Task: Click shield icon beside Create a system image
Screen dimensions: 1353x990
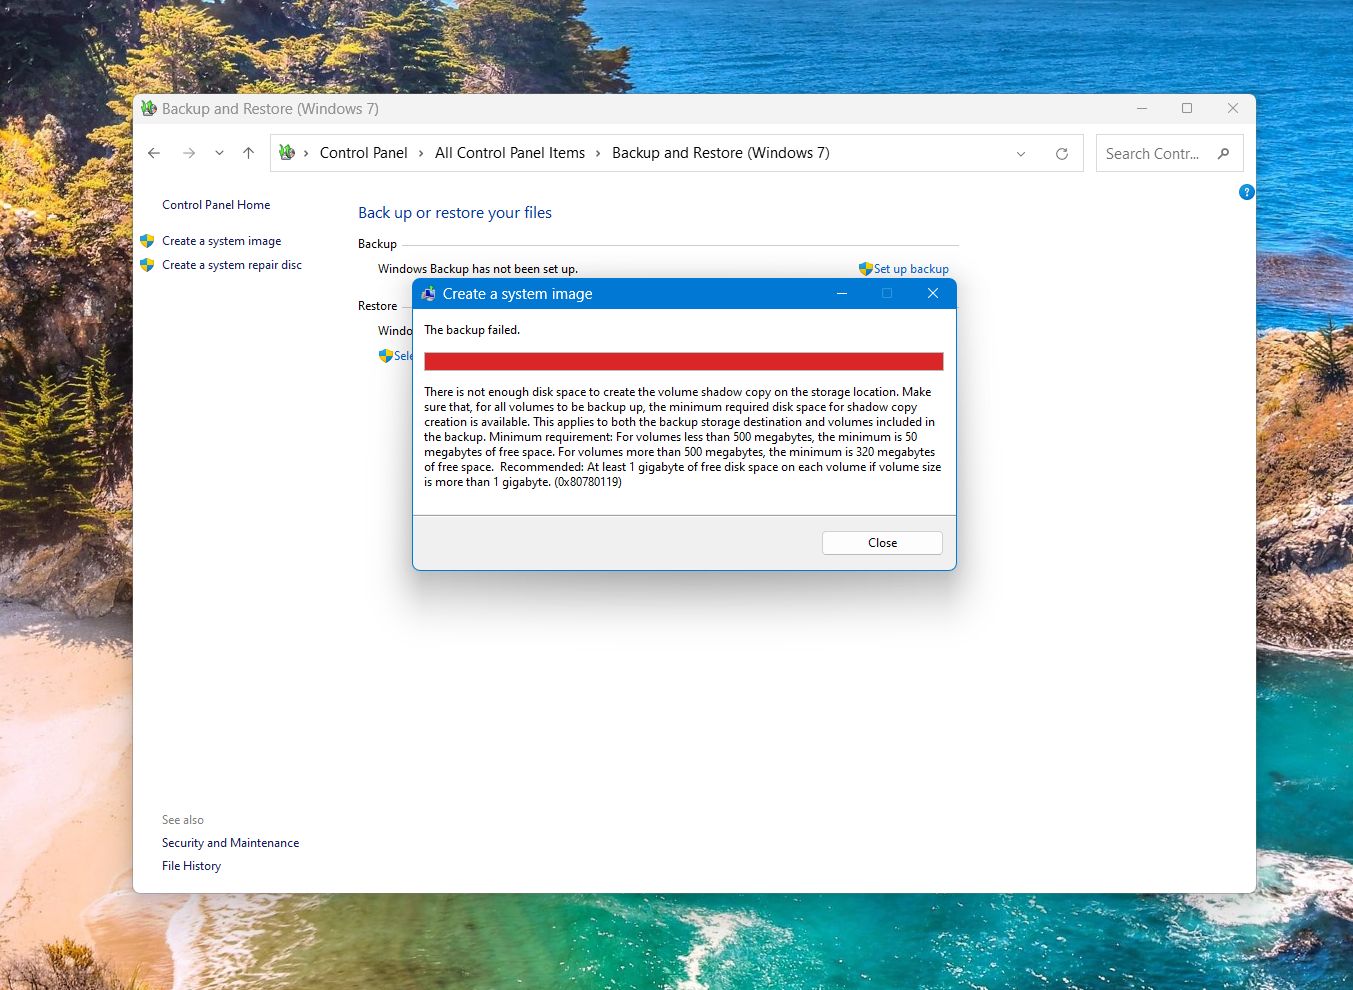Action: [147, 241]
